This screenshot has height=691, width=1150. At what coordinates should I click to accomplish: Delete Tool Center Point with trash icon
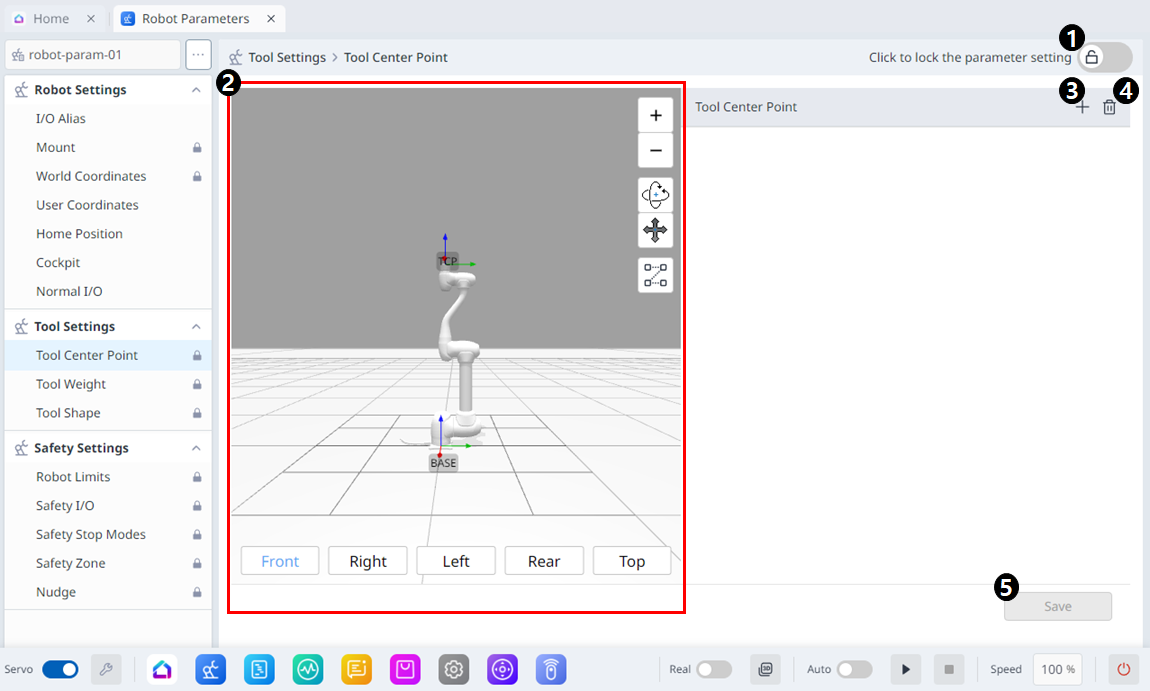[1109, 107]
